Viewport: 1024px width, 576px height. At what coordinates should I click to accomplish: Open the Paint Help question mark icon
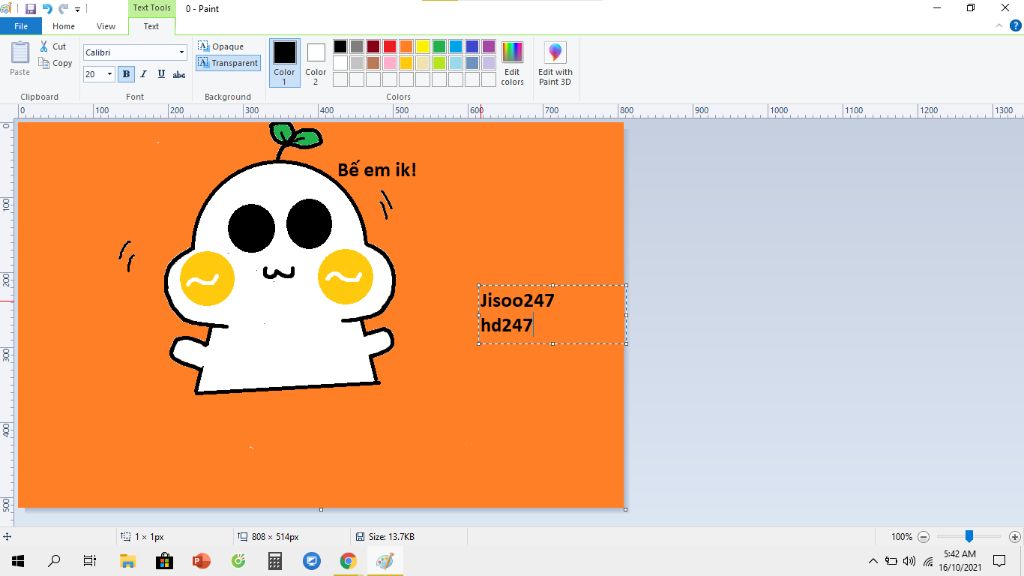(x=1015, y=25)
